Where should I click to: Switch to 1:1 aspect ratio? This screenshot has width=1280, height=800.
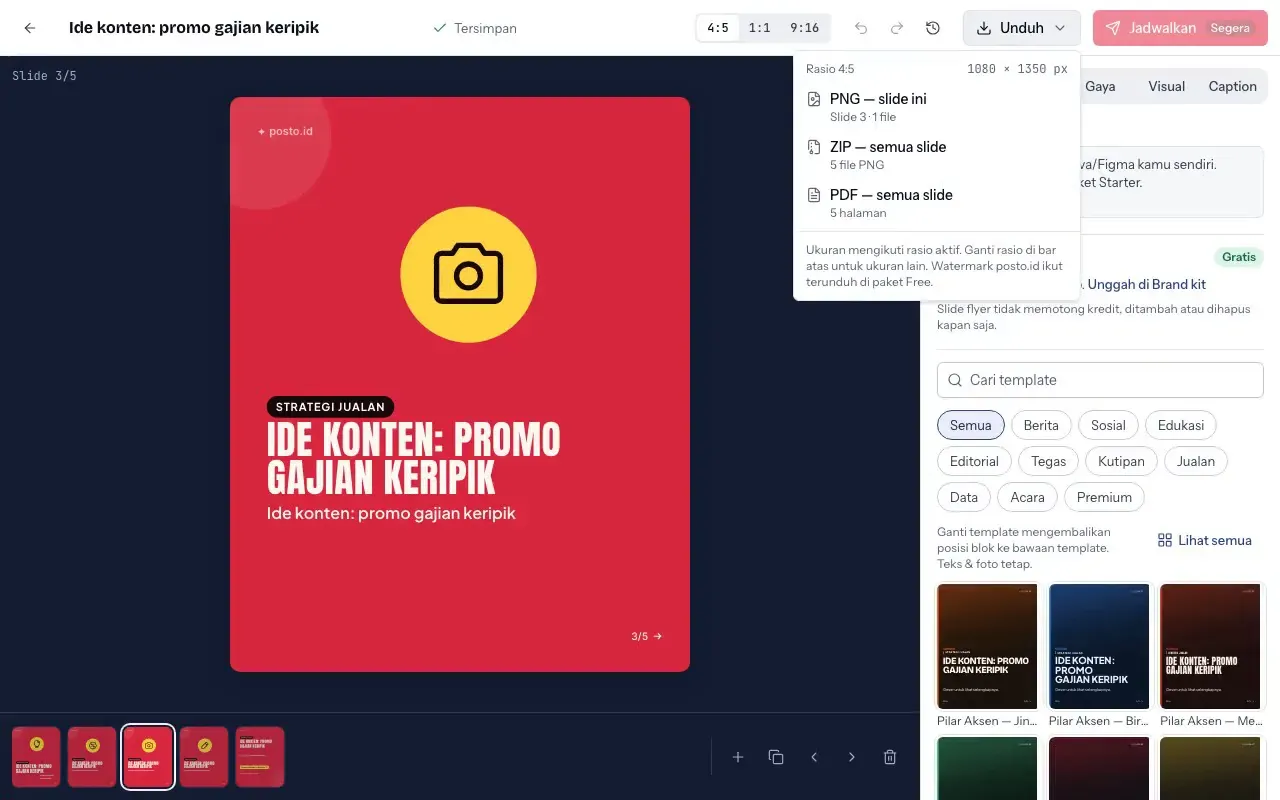[760, 28]
